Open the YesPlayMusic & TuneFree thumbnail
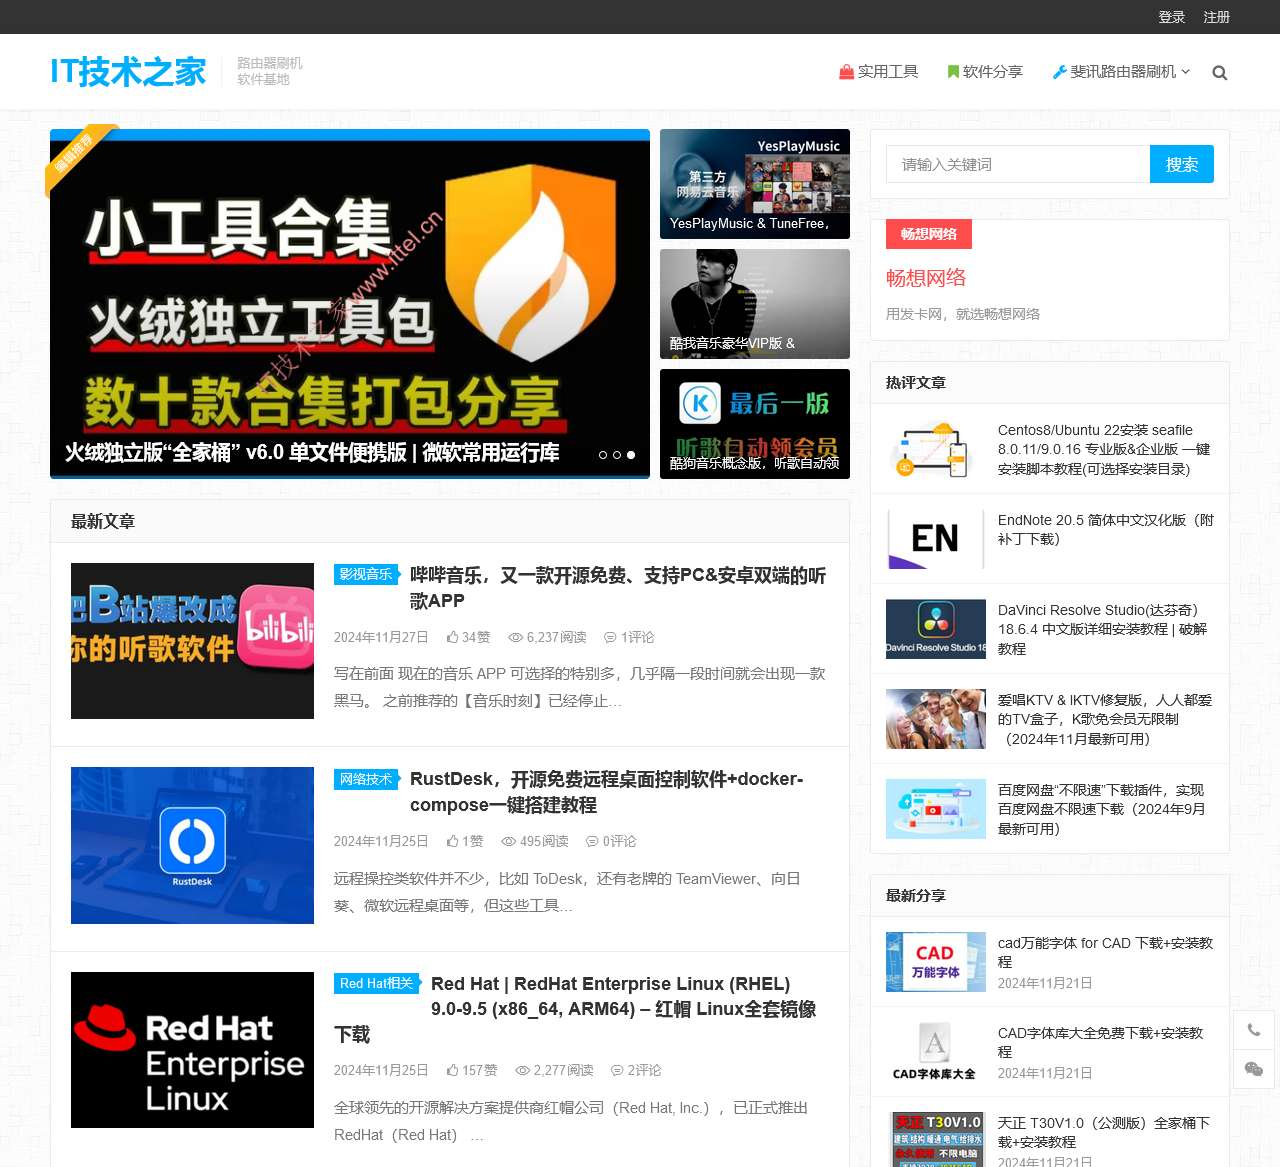This screenshot has width=1280, height=1167. 755,184
